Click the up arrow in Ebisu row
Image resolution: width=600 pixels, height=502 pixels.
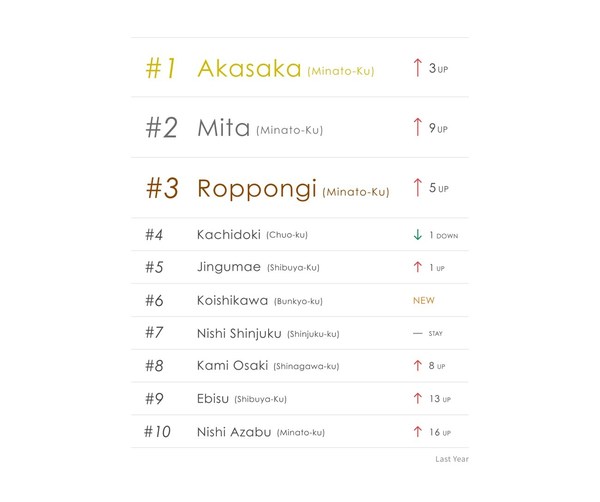point(417,399)
